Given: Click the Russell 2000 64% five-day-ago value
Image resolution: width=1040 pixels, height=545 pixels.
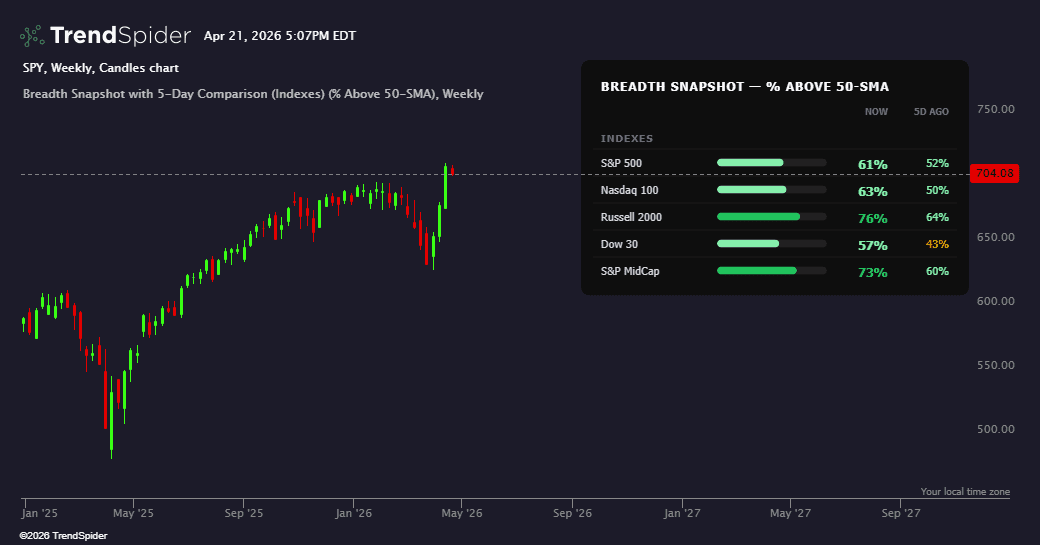Looking at the screenshot, I should tap(937, 217).
